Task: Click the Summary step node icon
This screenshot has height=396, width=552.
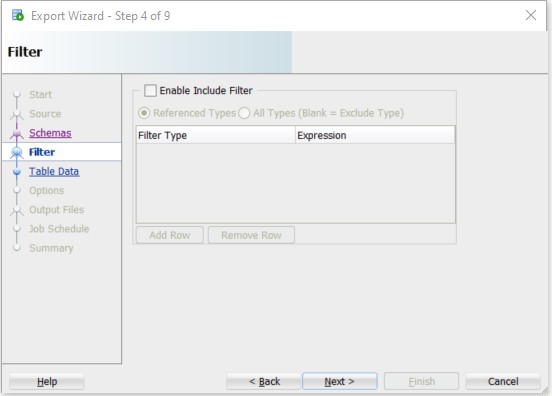Action: 17,248
